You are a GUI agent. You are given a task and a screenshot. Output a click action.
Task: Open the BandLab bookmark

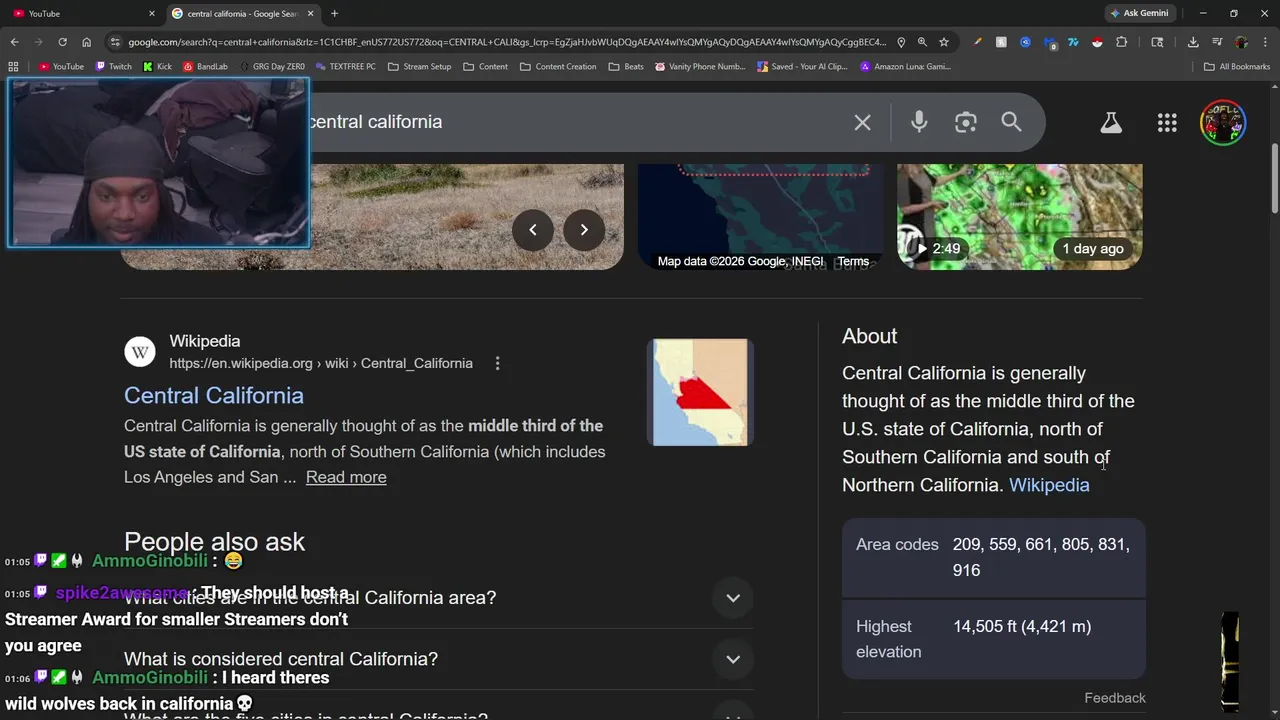tap(205, 66)
